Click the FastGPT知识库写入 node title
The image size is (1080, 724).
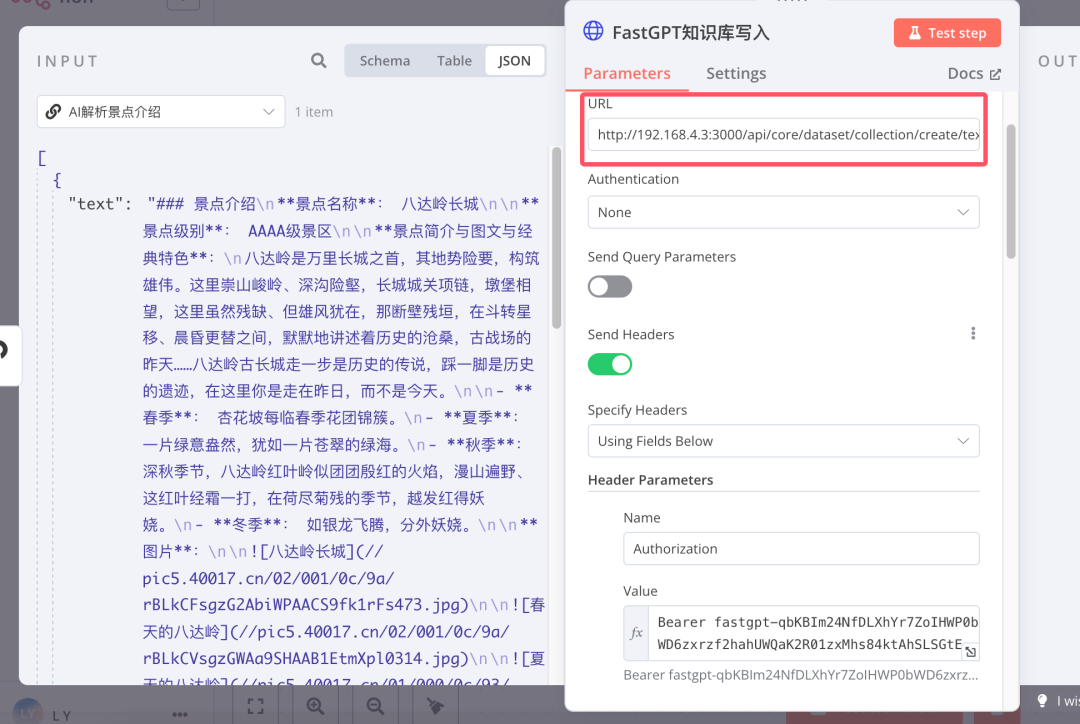[690, 32]
